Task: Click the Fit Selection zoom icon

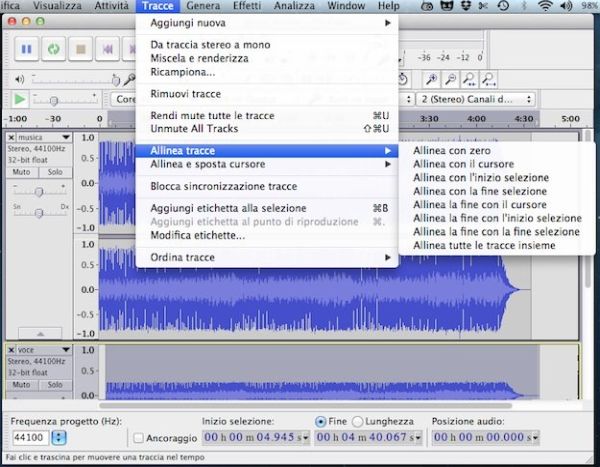Action: pyautogui.click(x=470, y=79)
